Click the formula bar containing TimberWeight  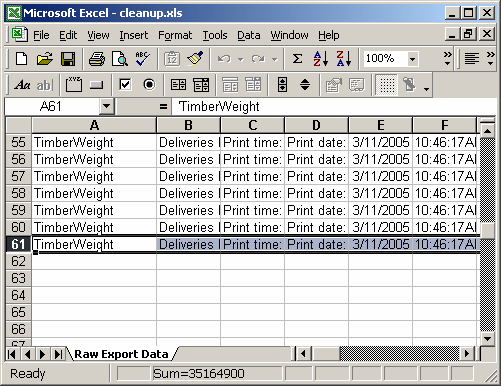(x=333, y=107)
